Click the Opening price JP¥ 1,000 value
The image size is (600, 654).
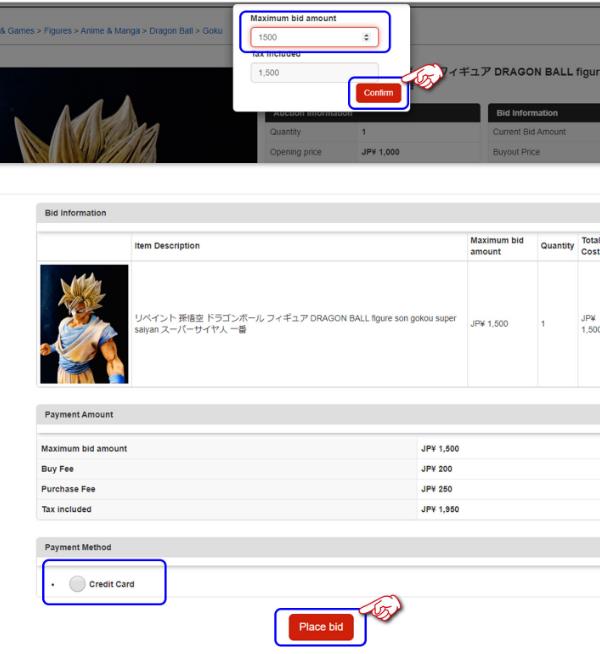[380, 152]
